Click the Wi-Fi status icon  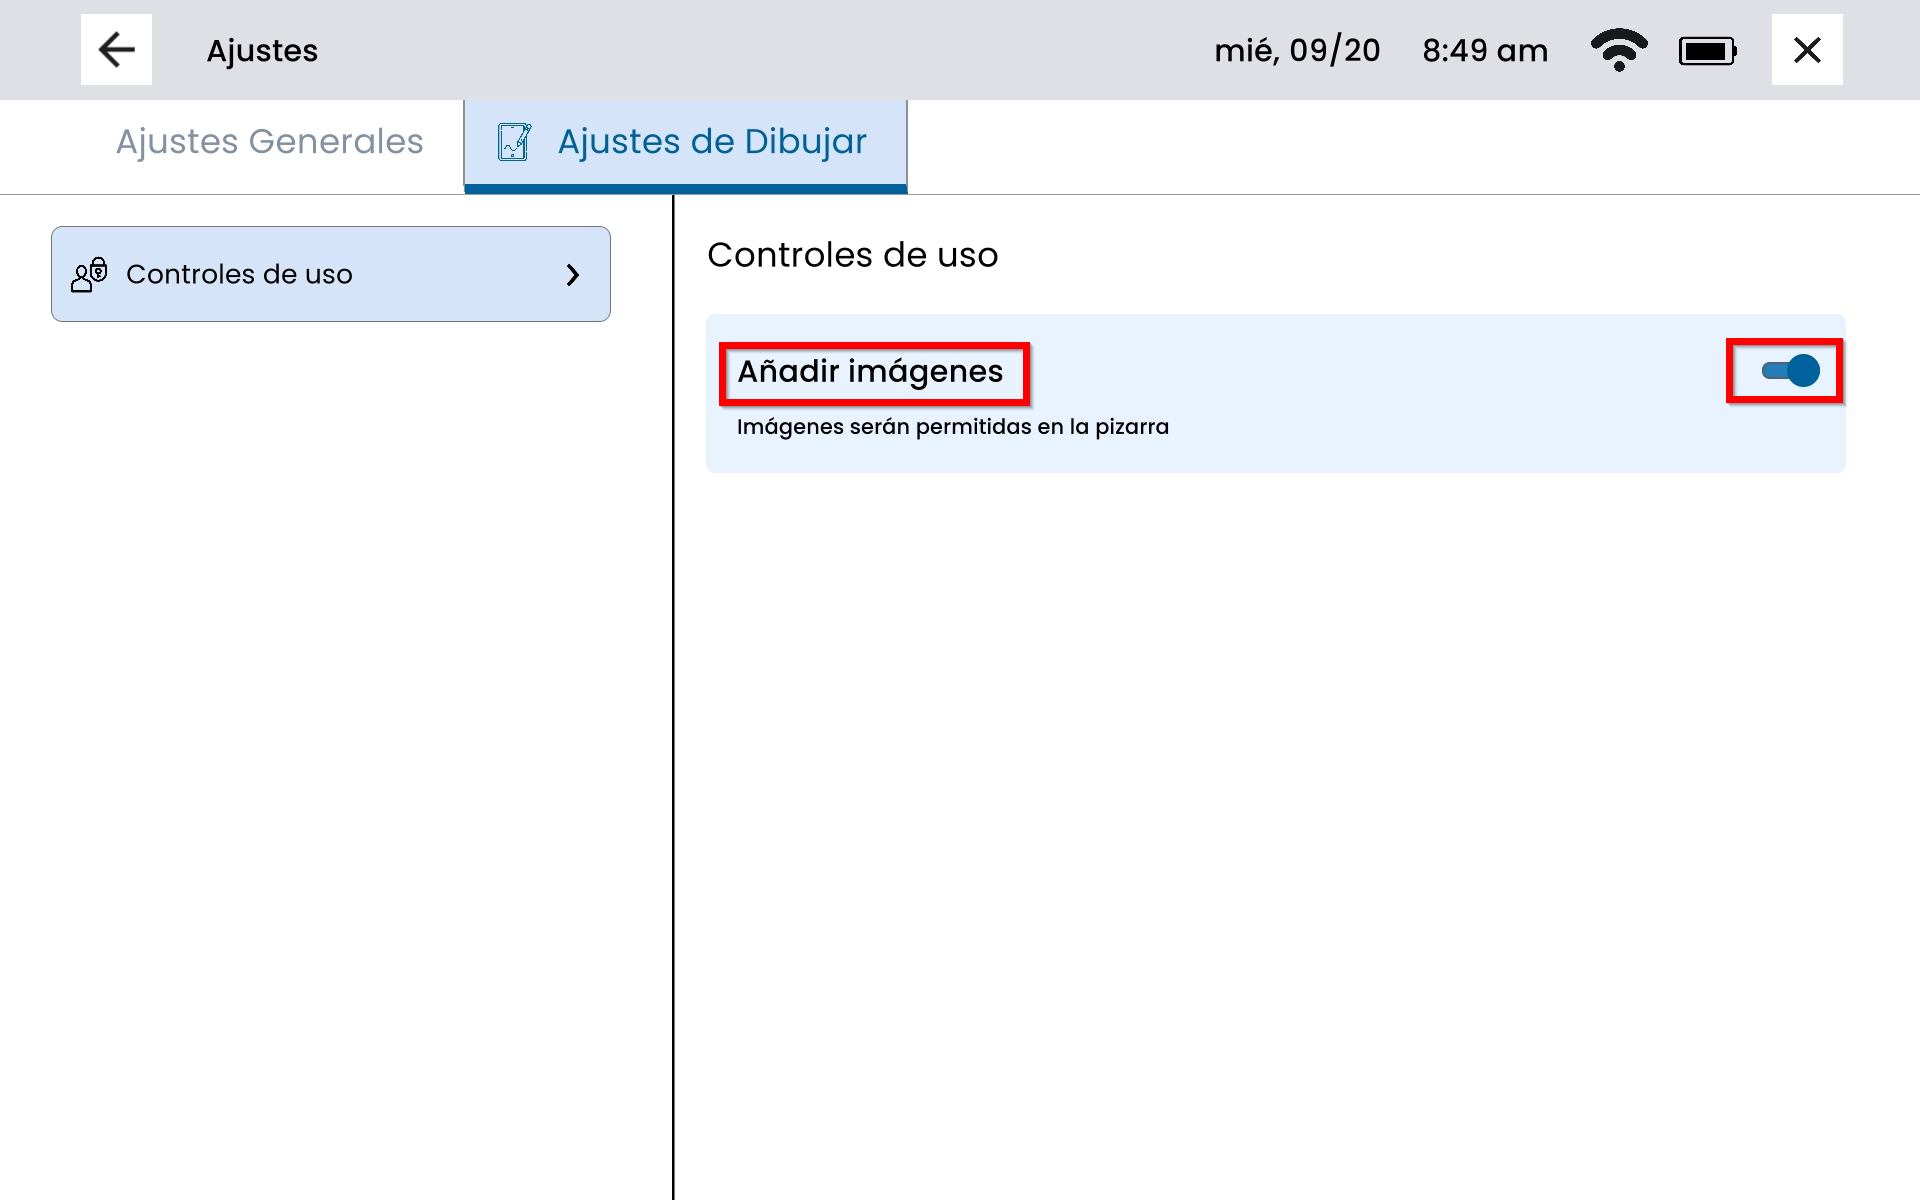1618,50
